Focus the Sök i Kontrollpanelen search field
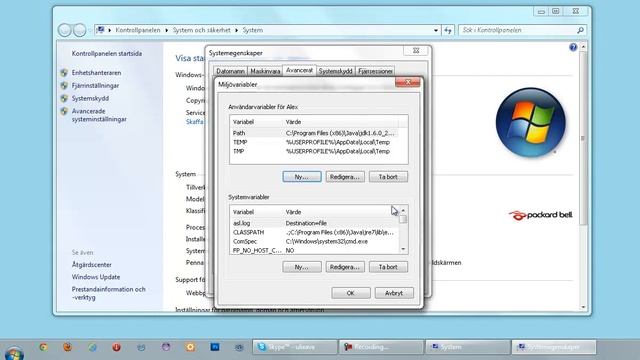 tap(518, 30)
